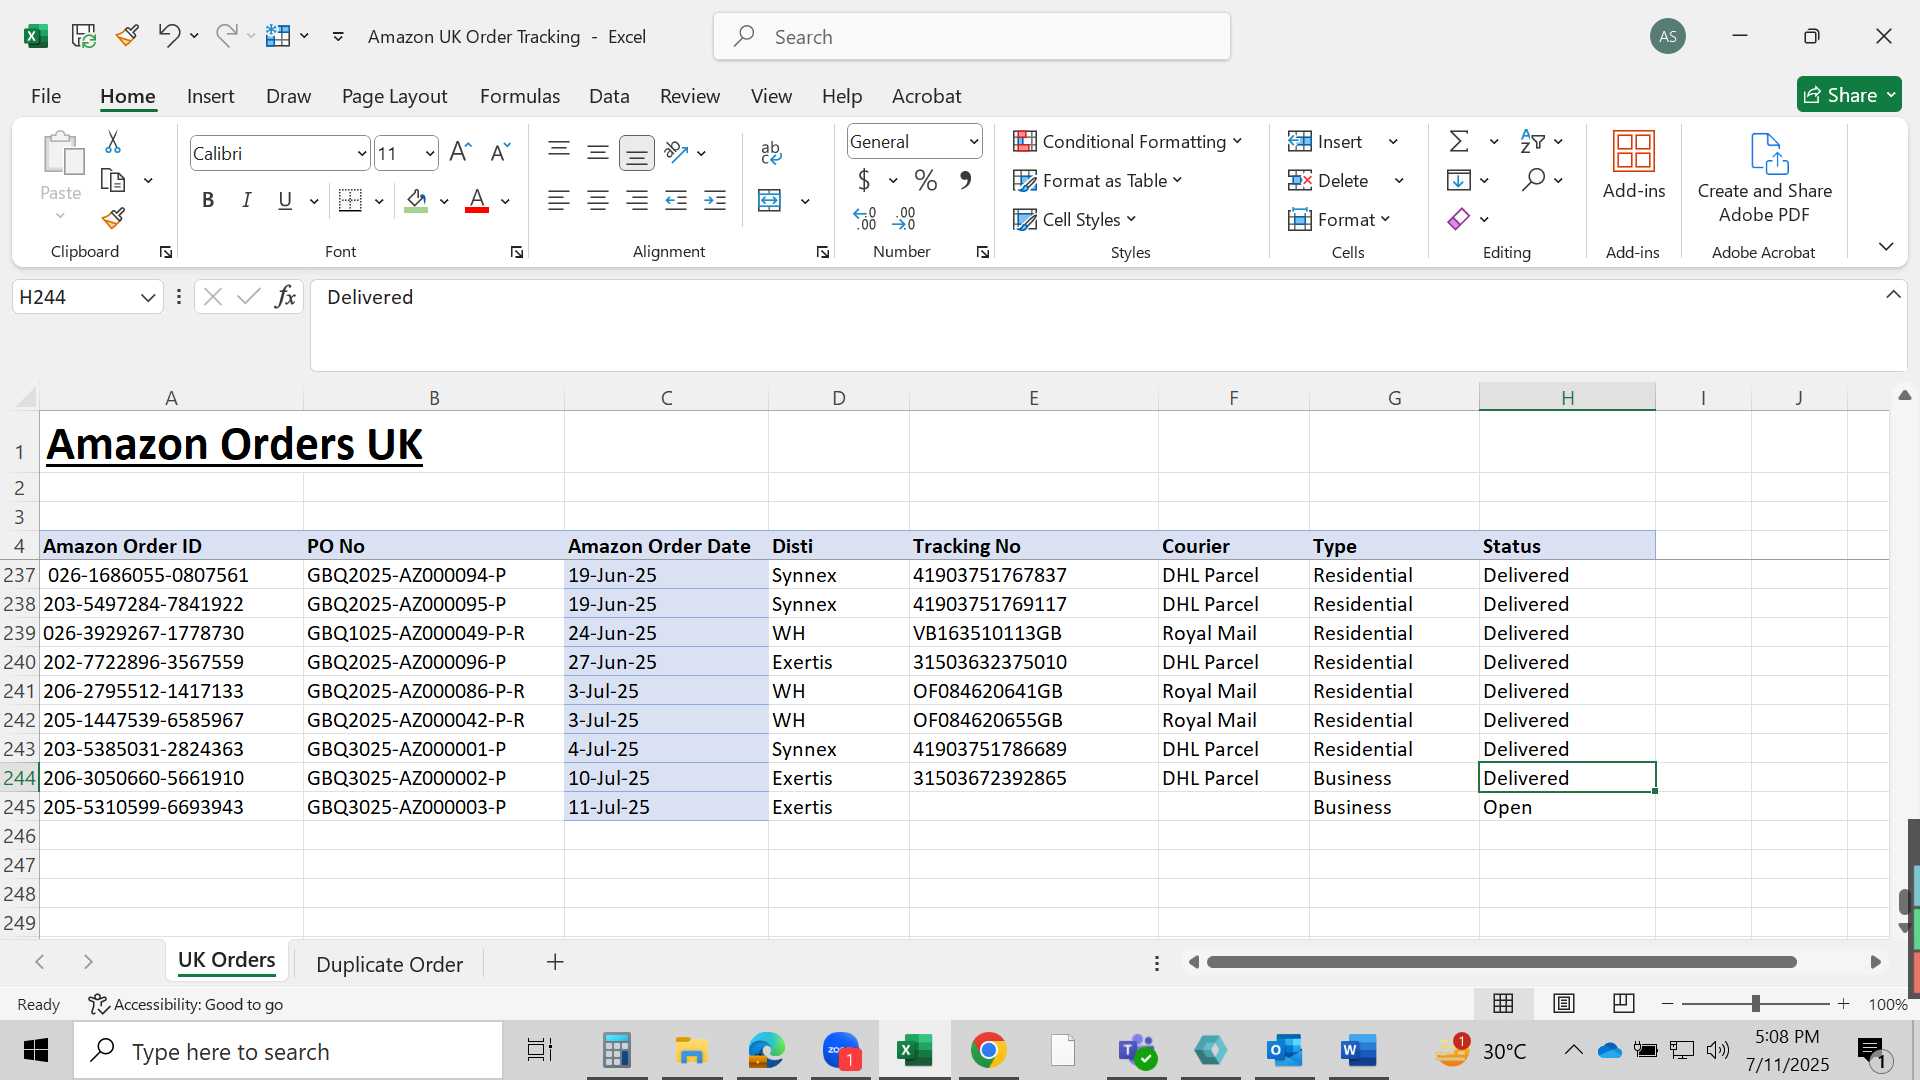Click the Find & Select magnifier icon
The width and height of the screenshot is (1920, 1080).
(x=1533, y=180)
